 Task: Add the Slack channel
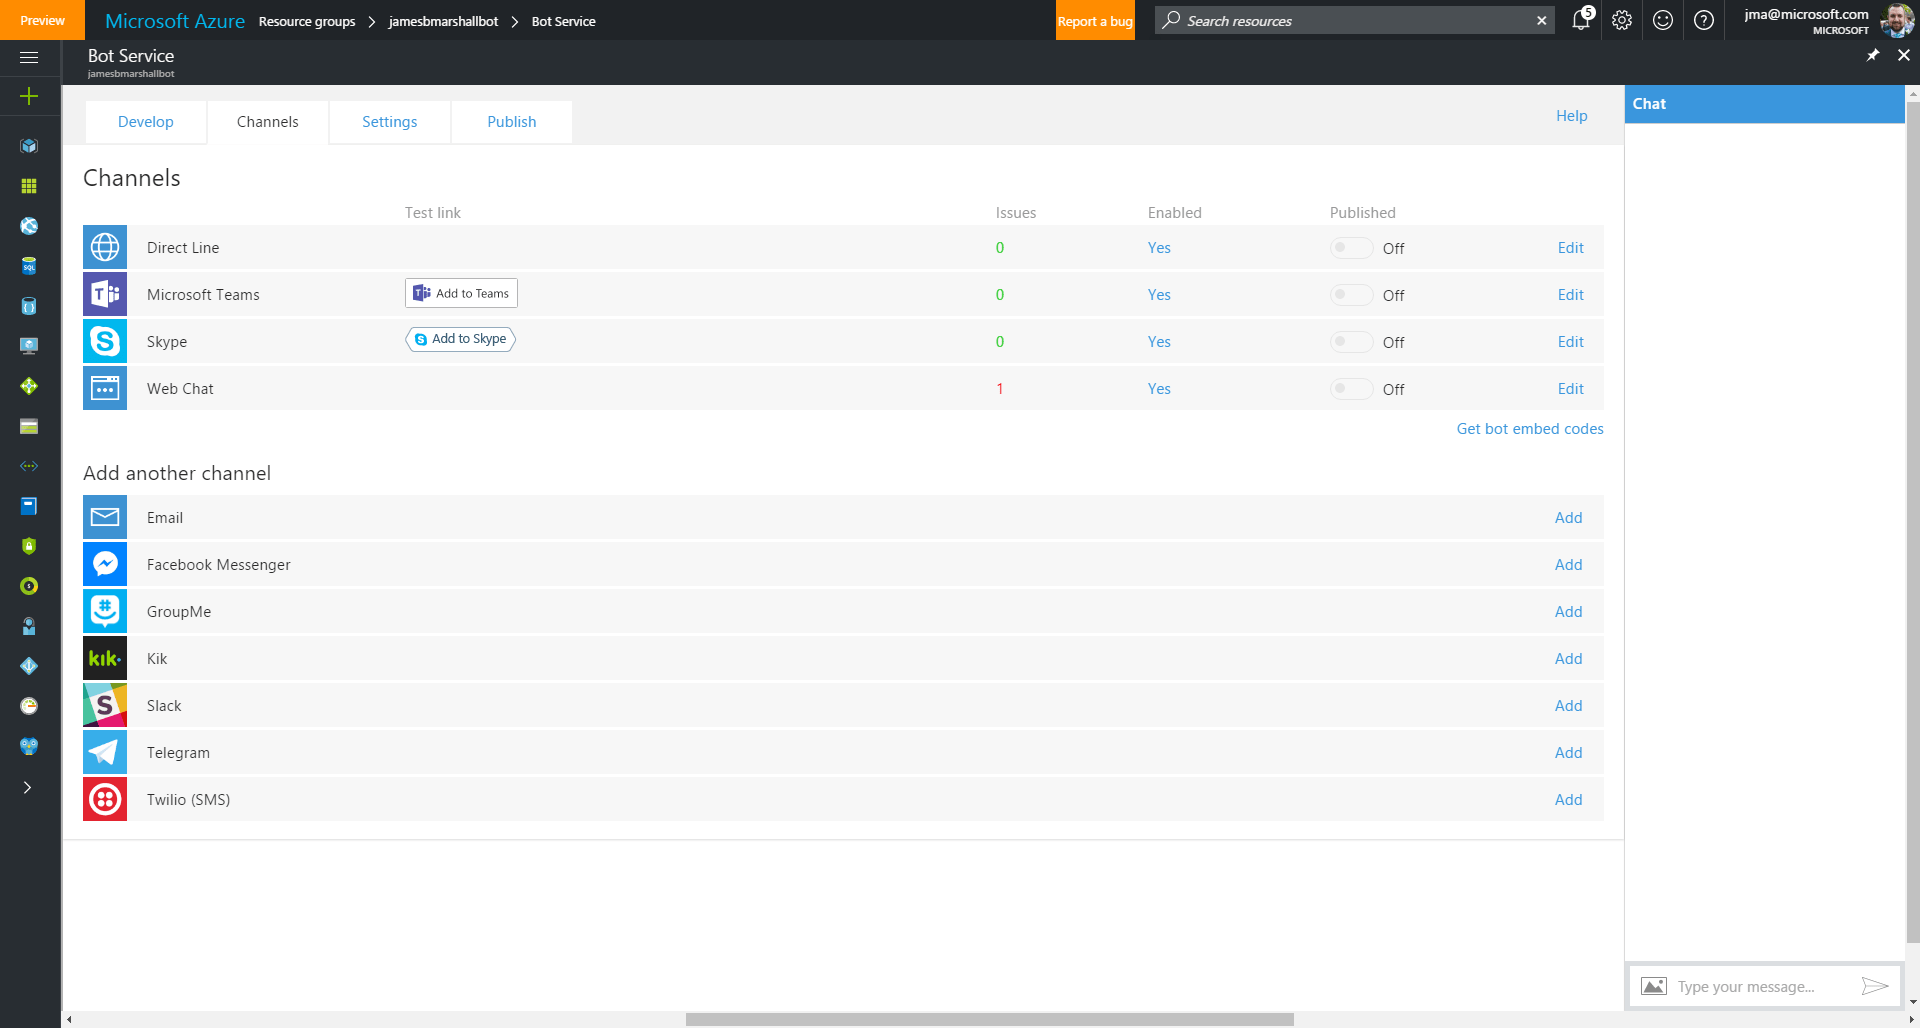tap(1568, 706)
